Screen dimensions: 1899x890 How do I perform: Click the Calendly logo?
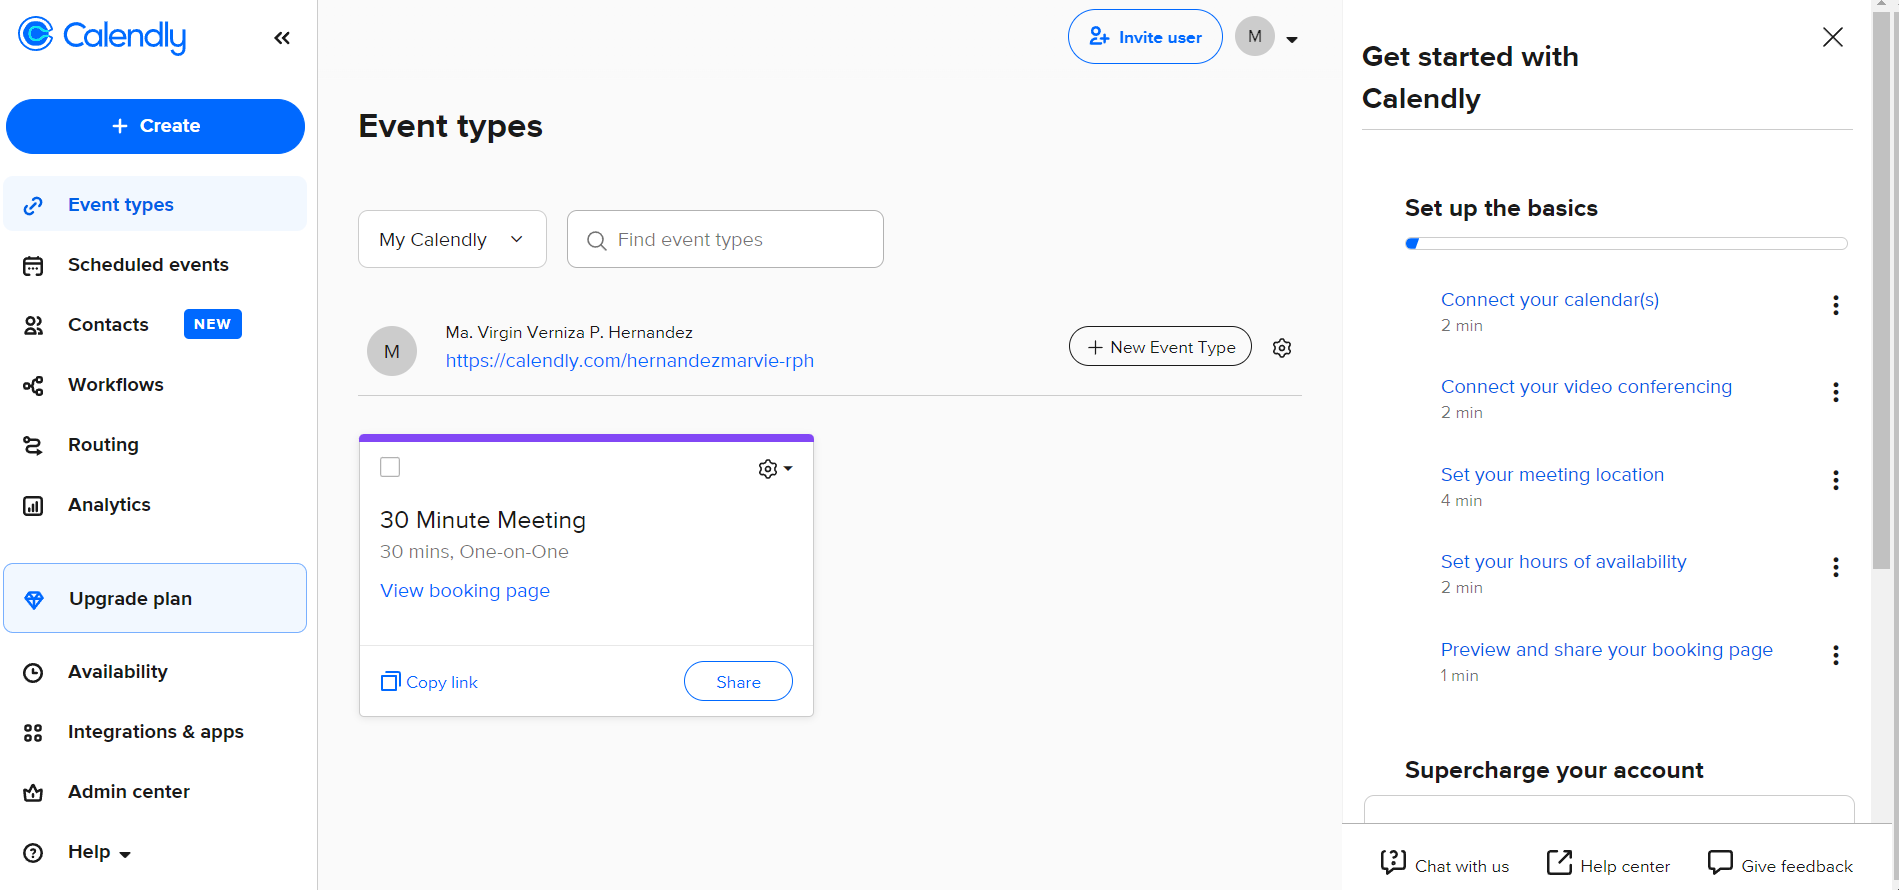(102, 36)
